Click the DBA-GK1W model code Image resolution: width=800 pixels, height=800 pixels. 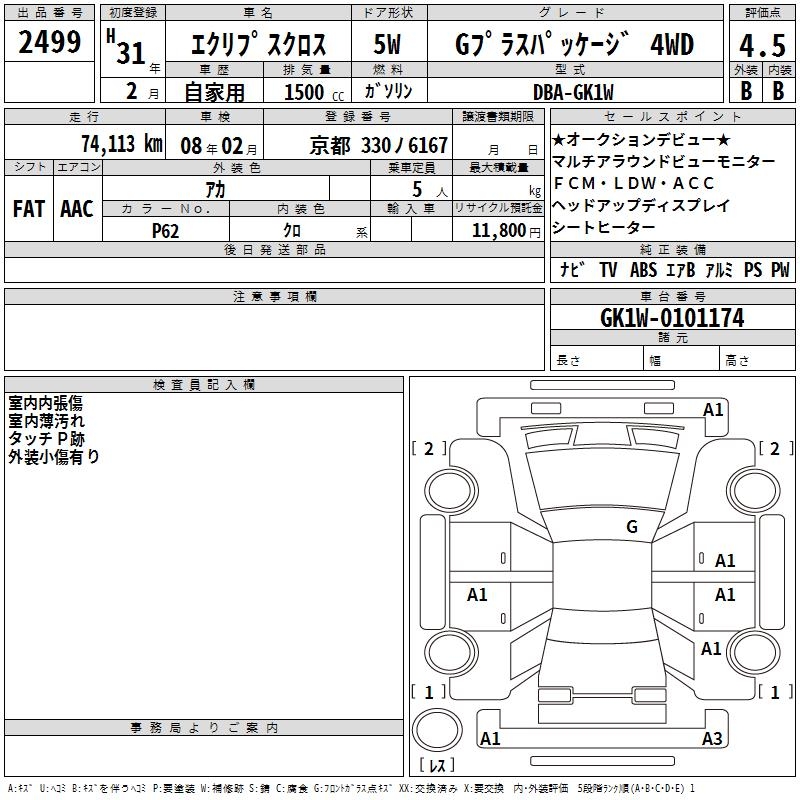[x=574, y=92]
